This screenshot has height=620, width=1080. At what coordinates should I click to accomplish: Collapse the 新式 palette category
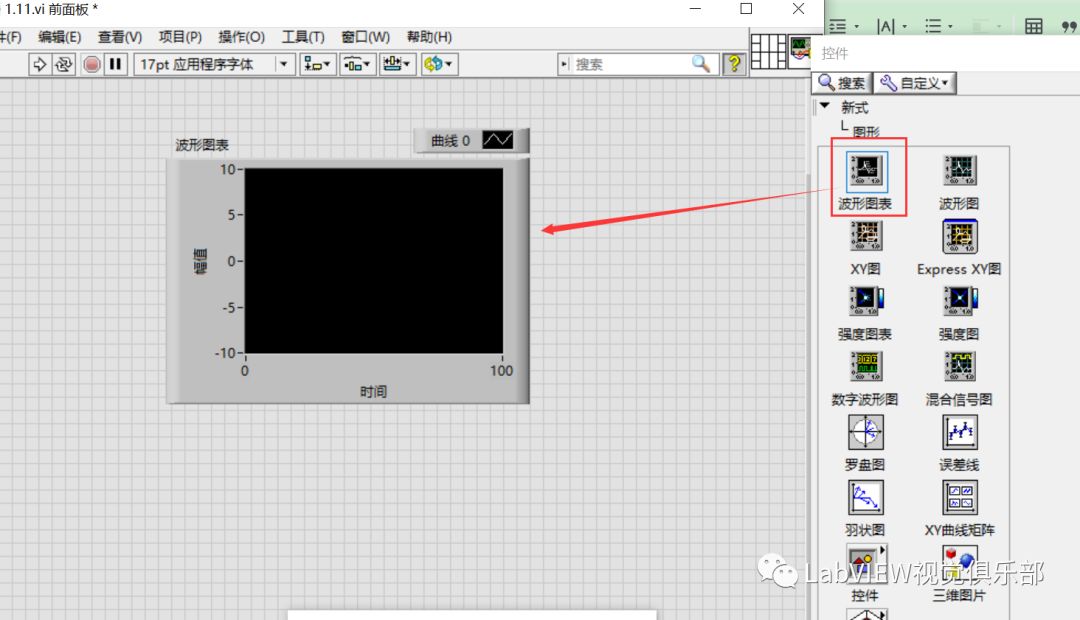(824, 106)
